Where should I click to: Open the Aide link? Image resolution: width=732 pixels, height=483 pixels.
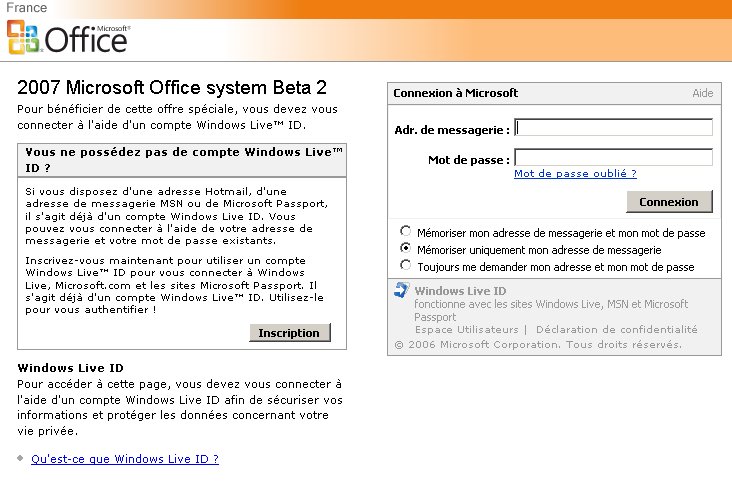[x=703, y=93]
